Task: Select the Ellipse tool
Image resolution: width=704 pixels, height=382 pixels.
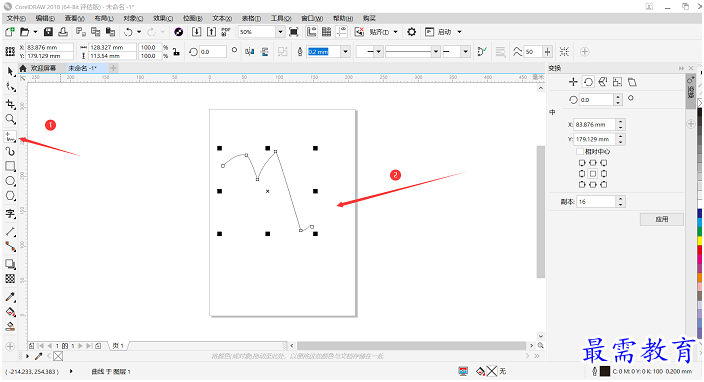Action: [10, 181]
